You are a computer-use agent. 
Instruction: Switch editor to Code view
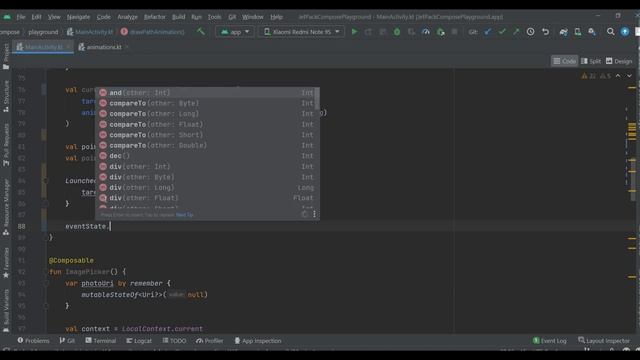[x=564, y=61]
